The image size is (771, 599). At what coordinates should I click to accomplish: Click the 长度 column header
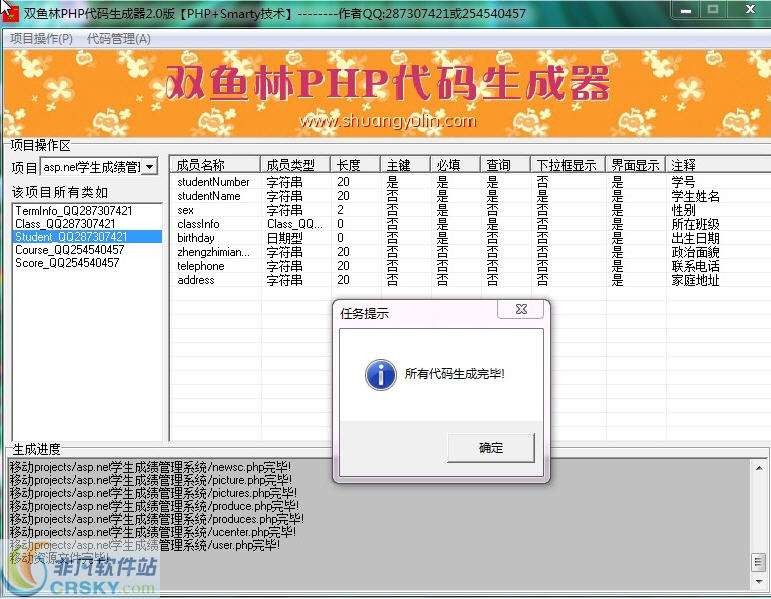click(355, 165)
